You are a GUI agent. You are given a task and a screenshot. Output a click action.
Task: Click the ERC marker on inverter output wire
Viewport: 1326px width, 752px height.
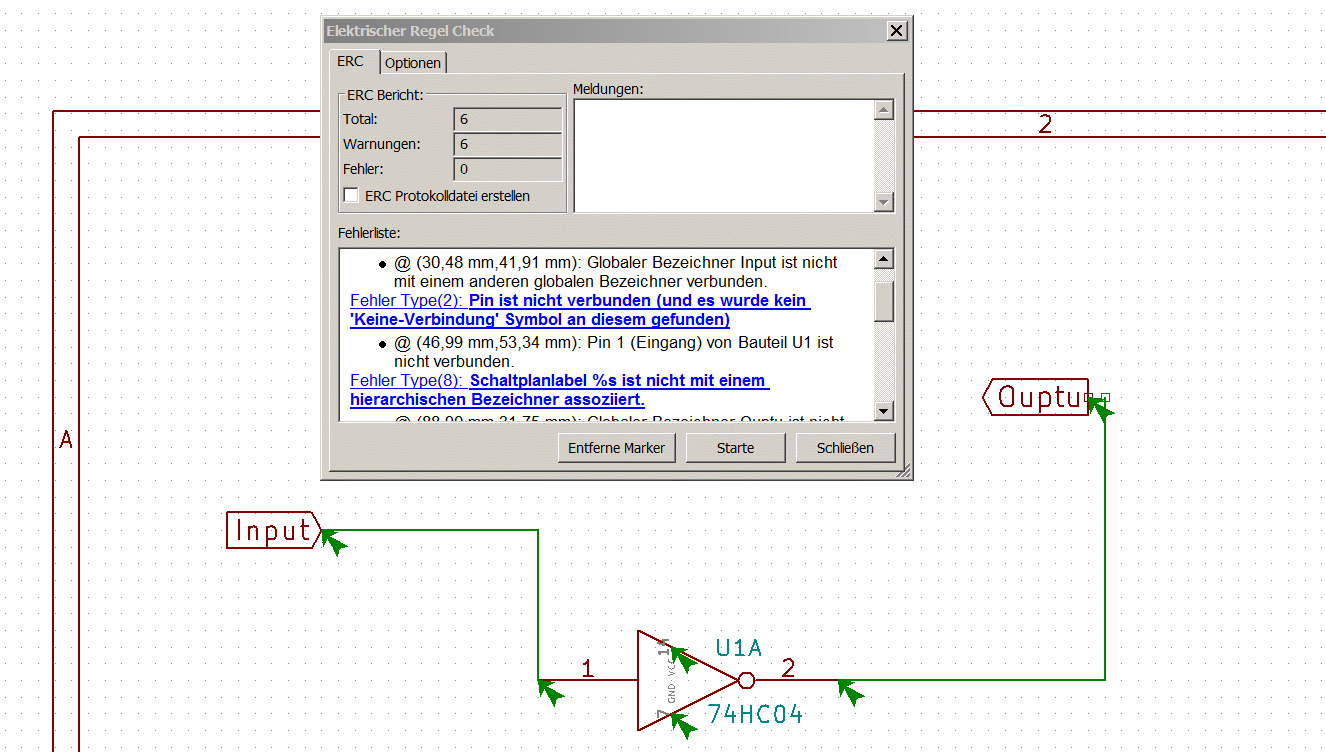point(850,691)
